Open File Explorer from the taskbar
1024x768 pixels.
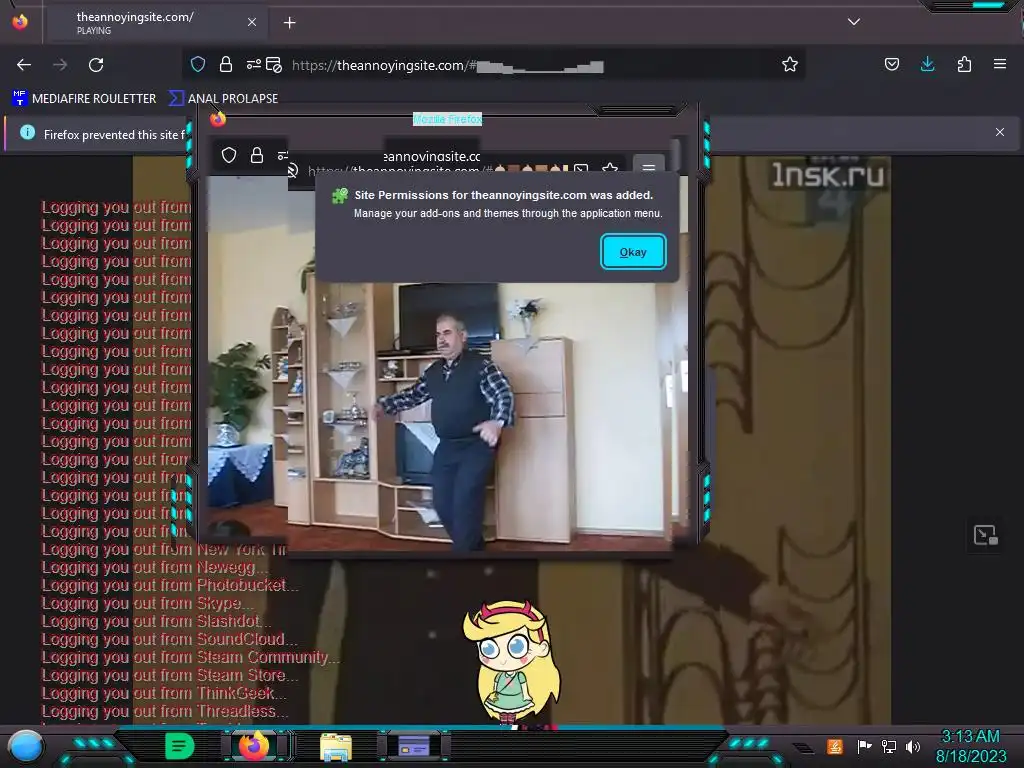pos(336,746)
